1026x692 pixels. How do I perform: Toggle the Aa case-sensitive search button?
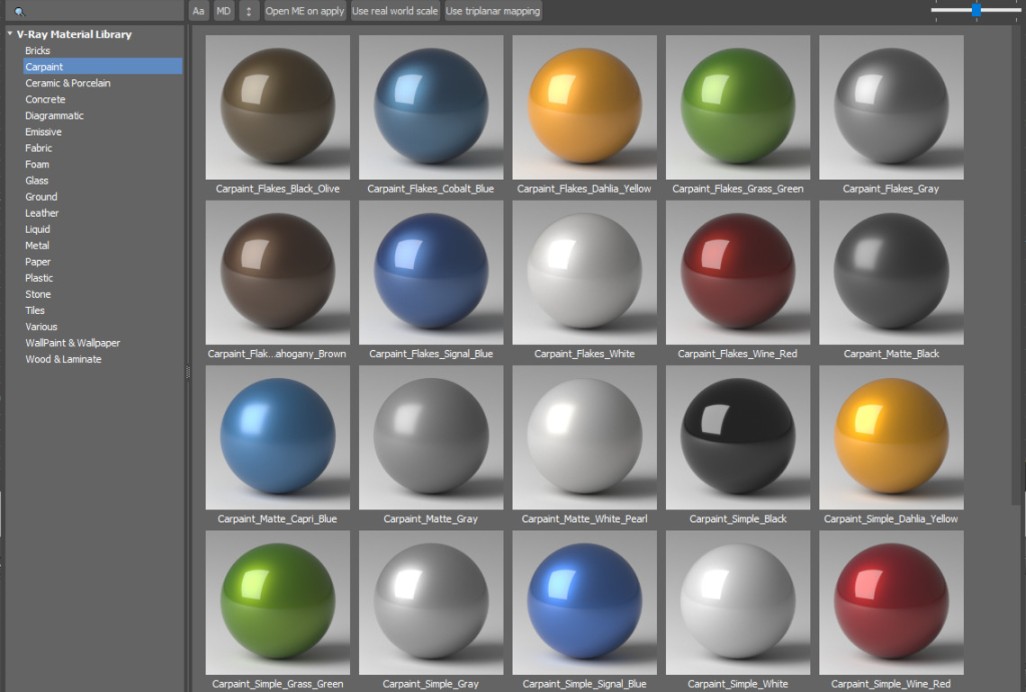(198, 11)
